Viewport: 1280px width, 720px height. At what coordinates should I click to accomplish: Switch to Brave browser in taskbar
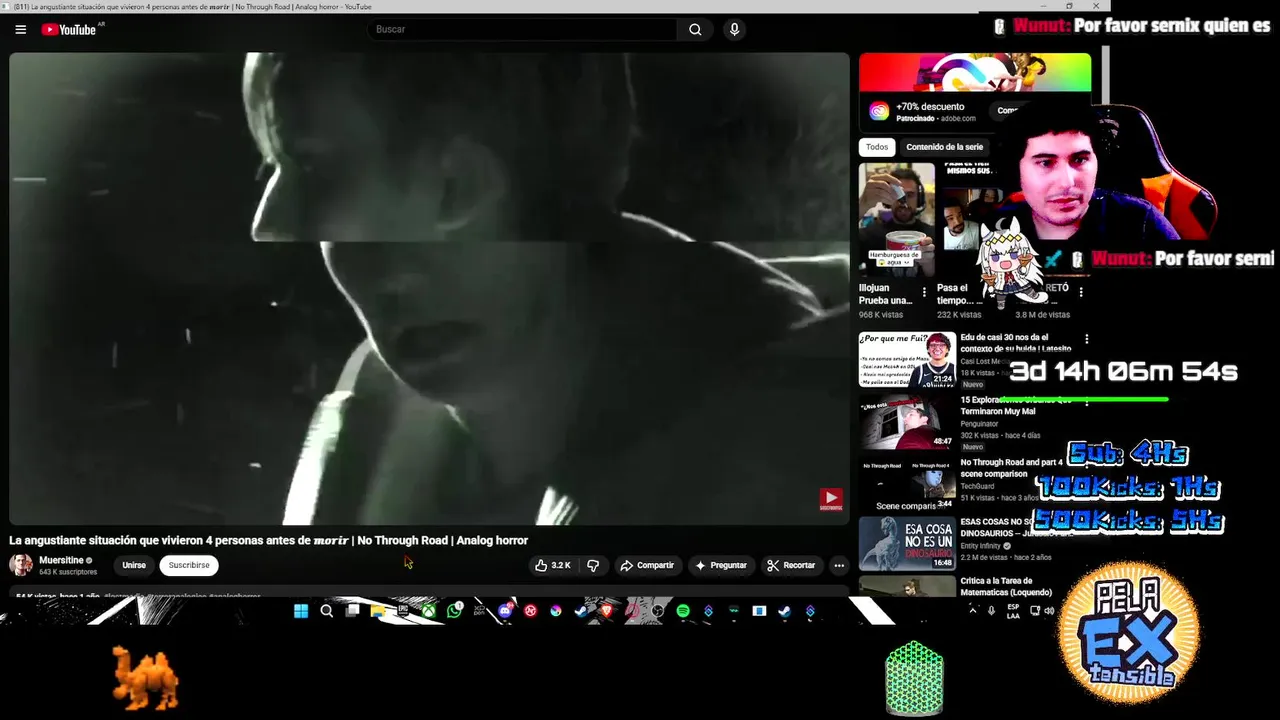[x=606, y=611]
